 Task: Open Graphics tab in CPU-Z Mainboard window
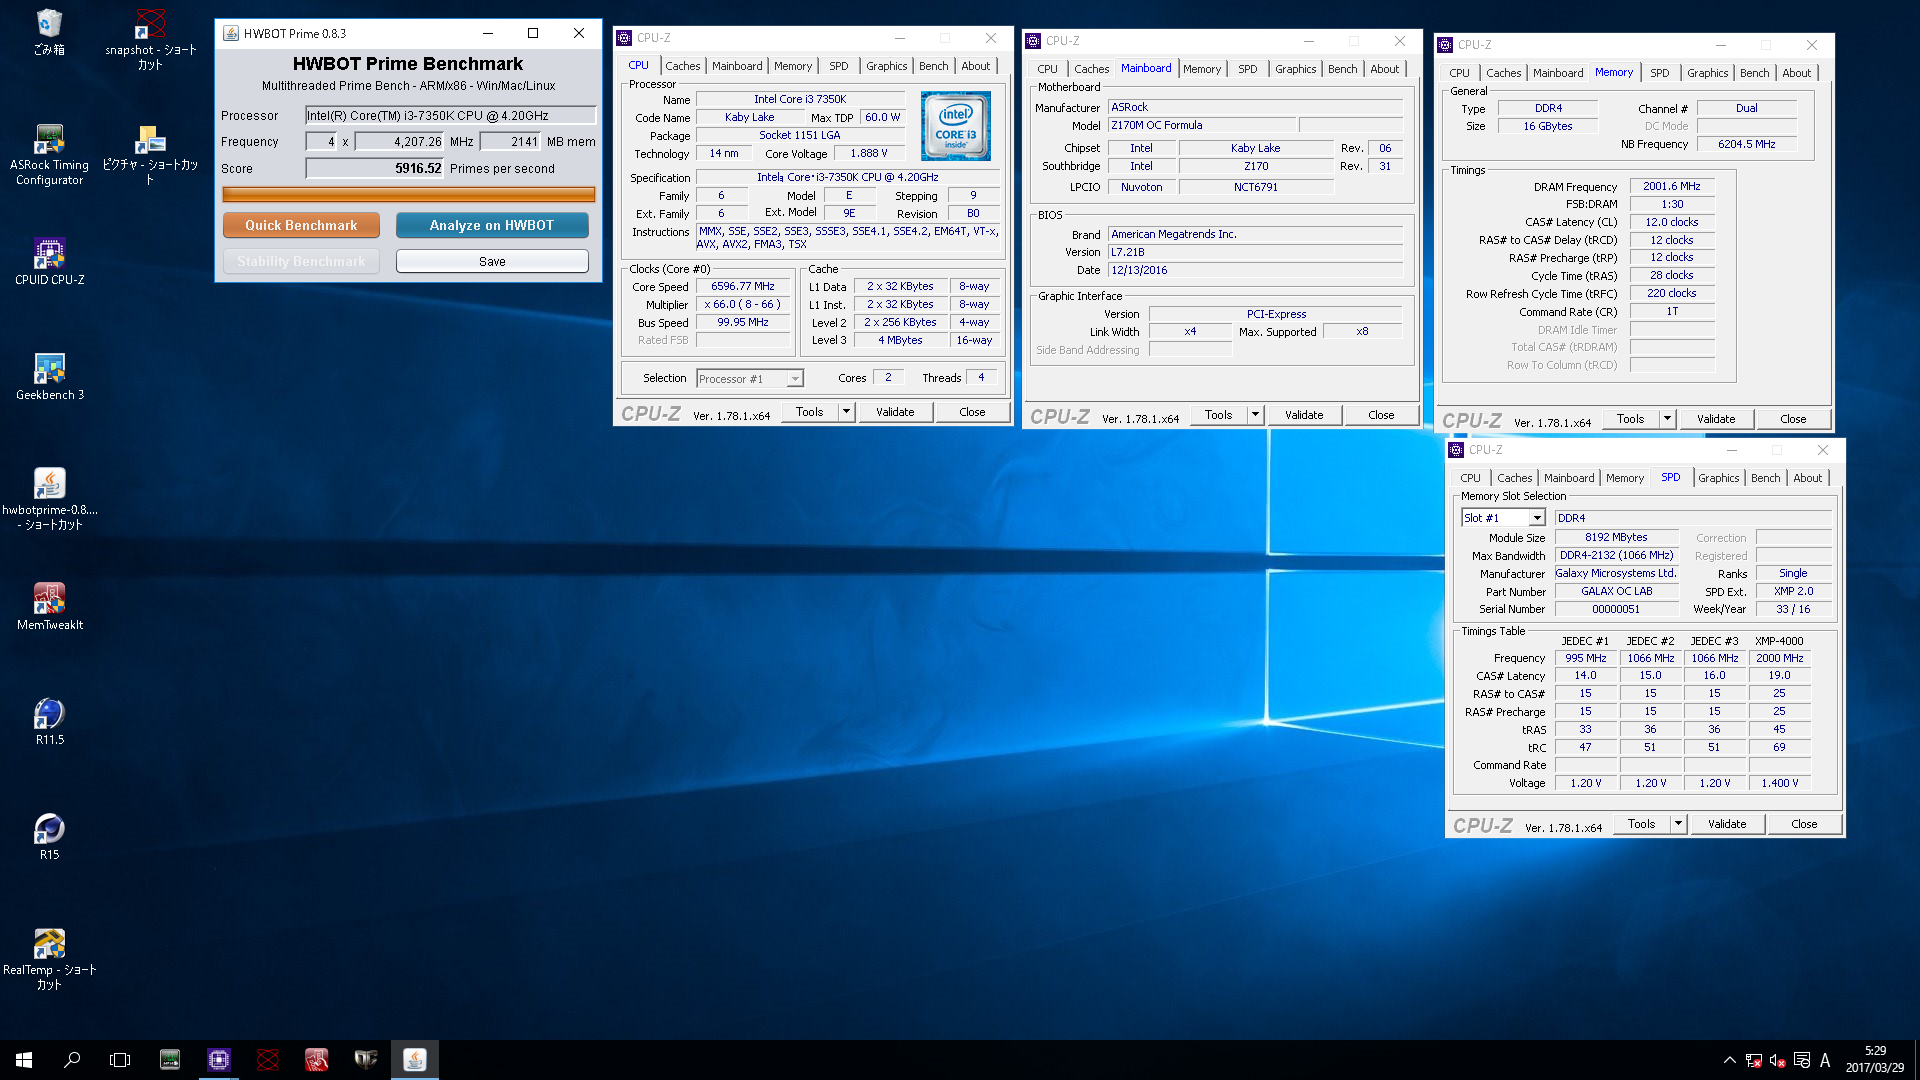[1296, 69]
